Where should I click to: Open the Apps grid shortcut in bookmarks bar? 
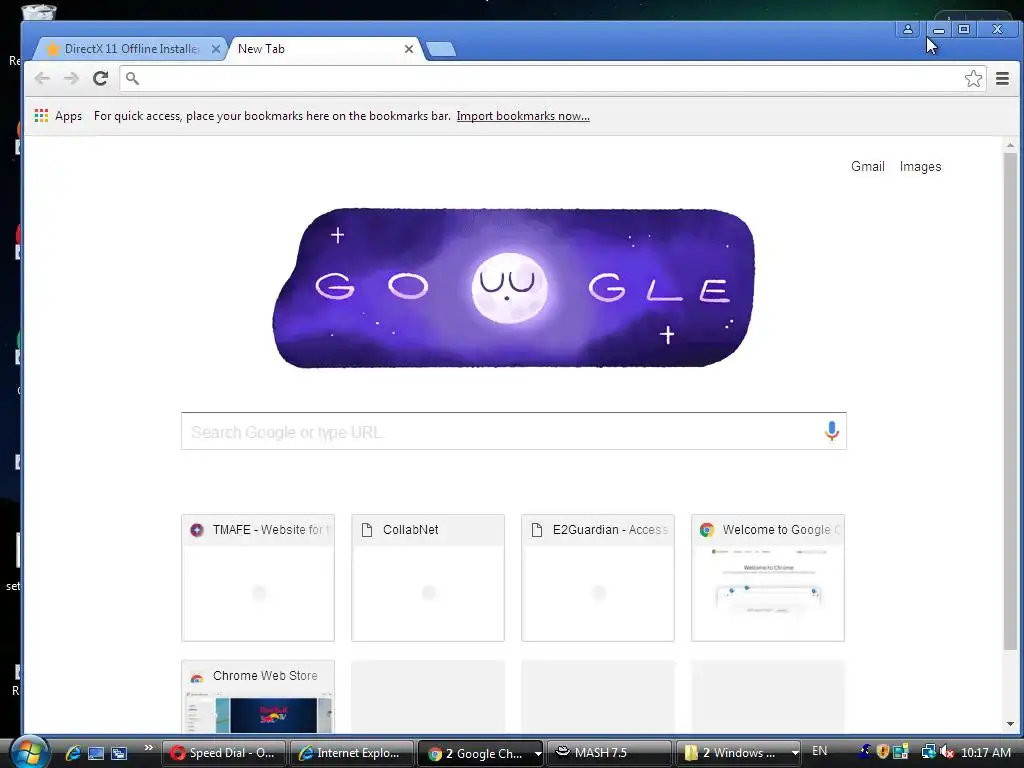tap(41, 116)
